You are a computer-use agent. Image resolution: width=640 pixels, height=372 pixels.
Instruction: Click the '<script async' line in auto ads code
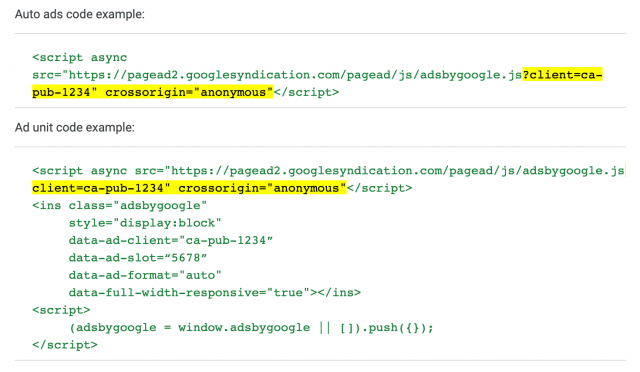[80, 58]
